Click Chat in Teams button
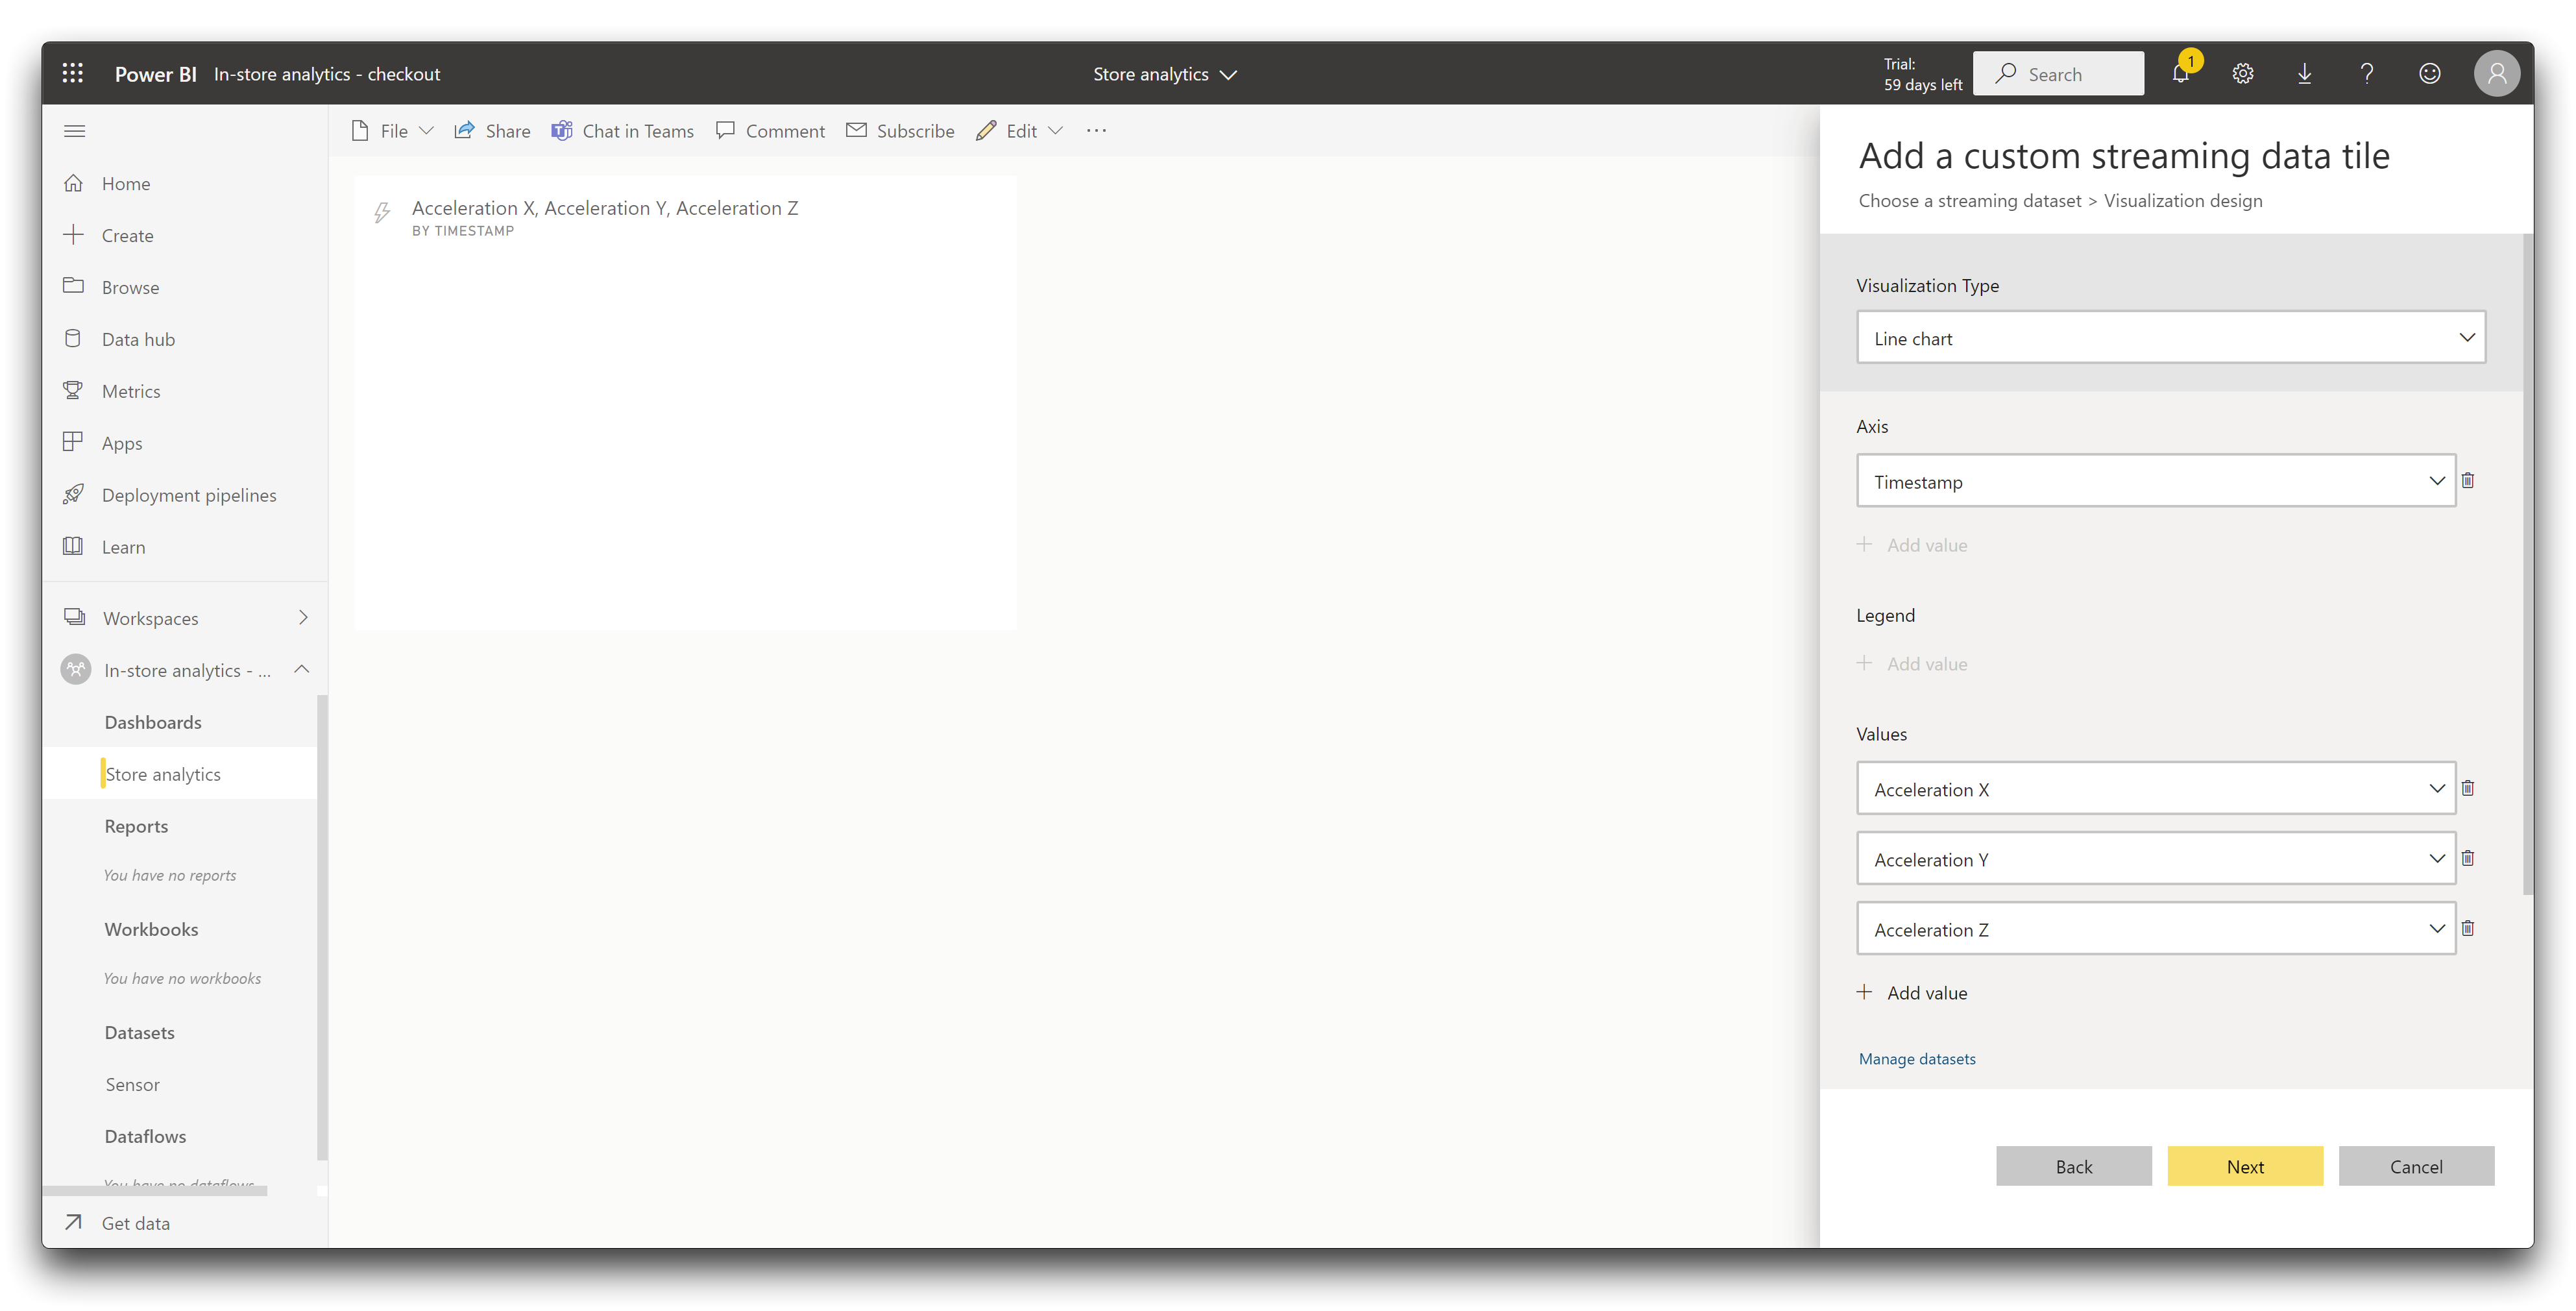The image size is (2576, 1311). [x=622, y=131]
